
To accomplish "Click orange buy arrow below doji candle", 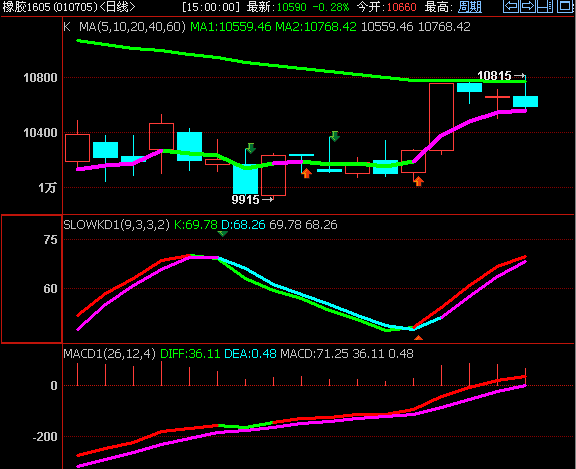I will (x=307, y=173).
